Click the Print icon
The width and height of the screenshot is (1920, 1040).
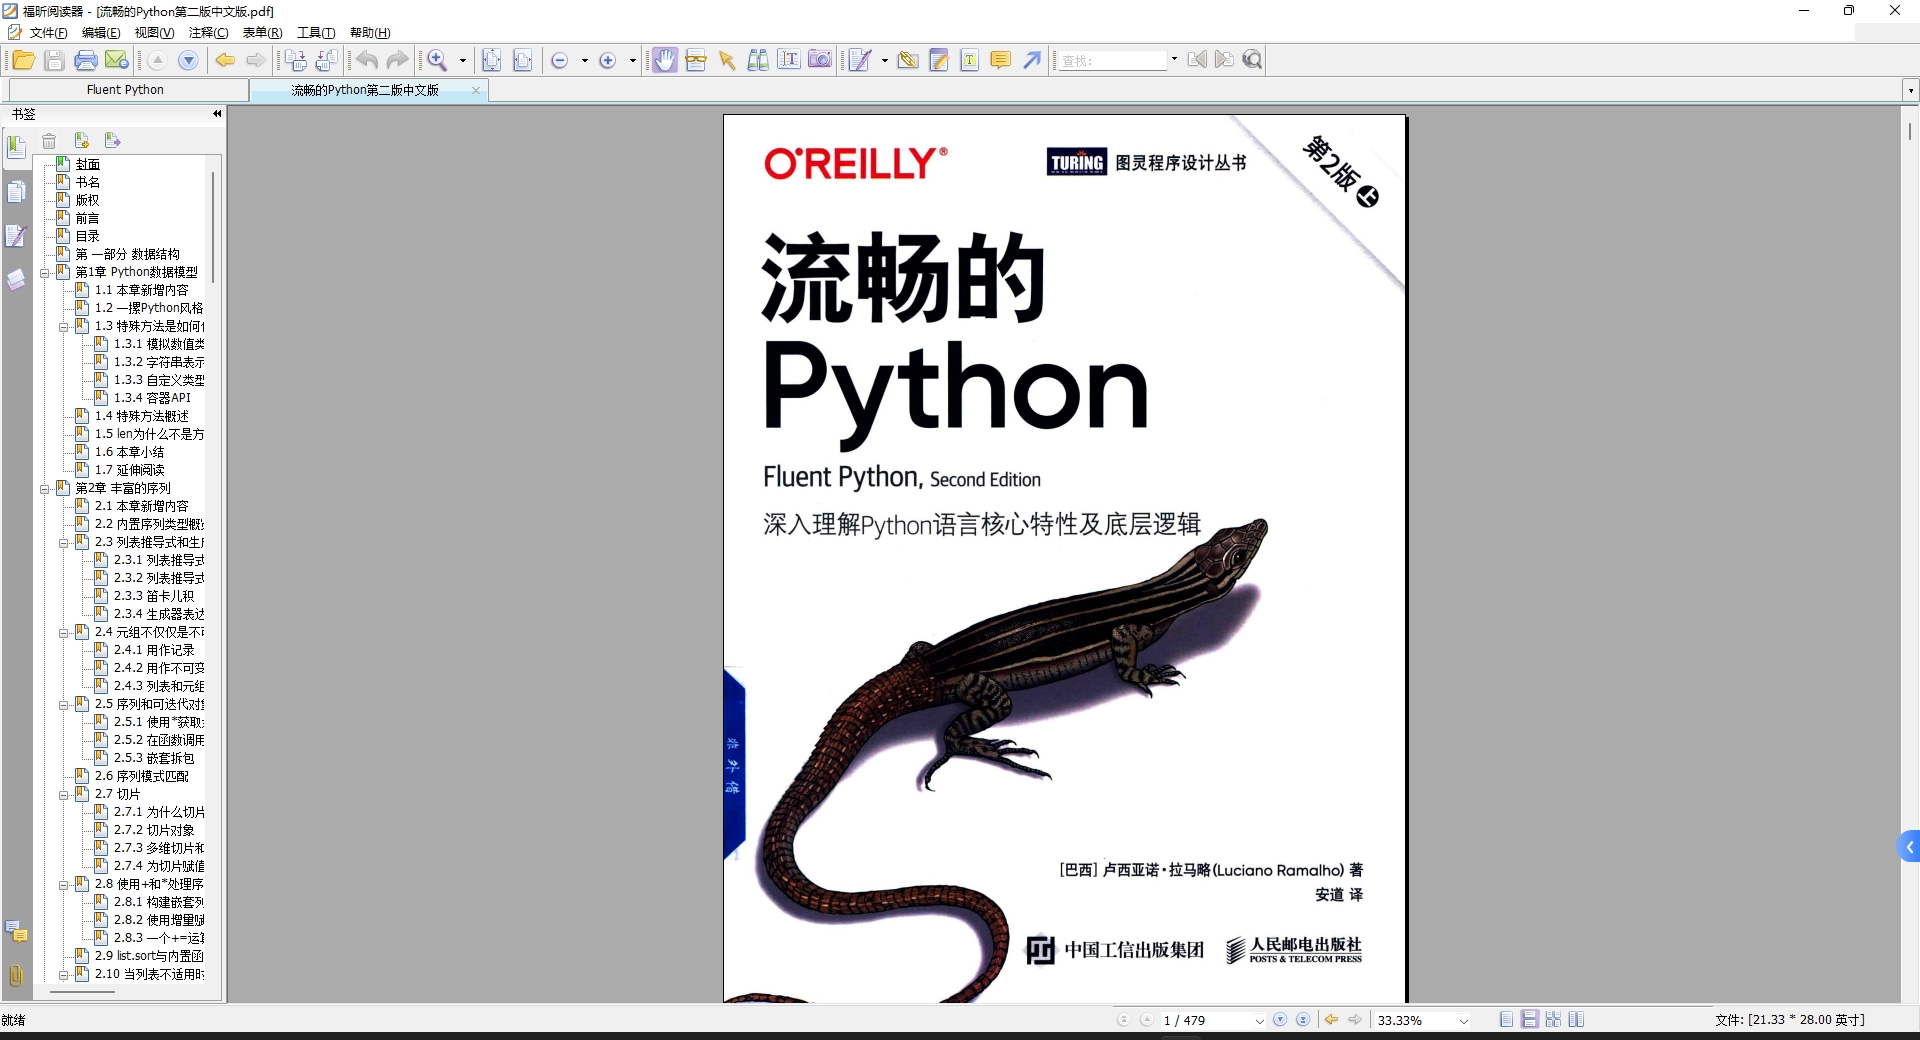(x=86, y=61)
